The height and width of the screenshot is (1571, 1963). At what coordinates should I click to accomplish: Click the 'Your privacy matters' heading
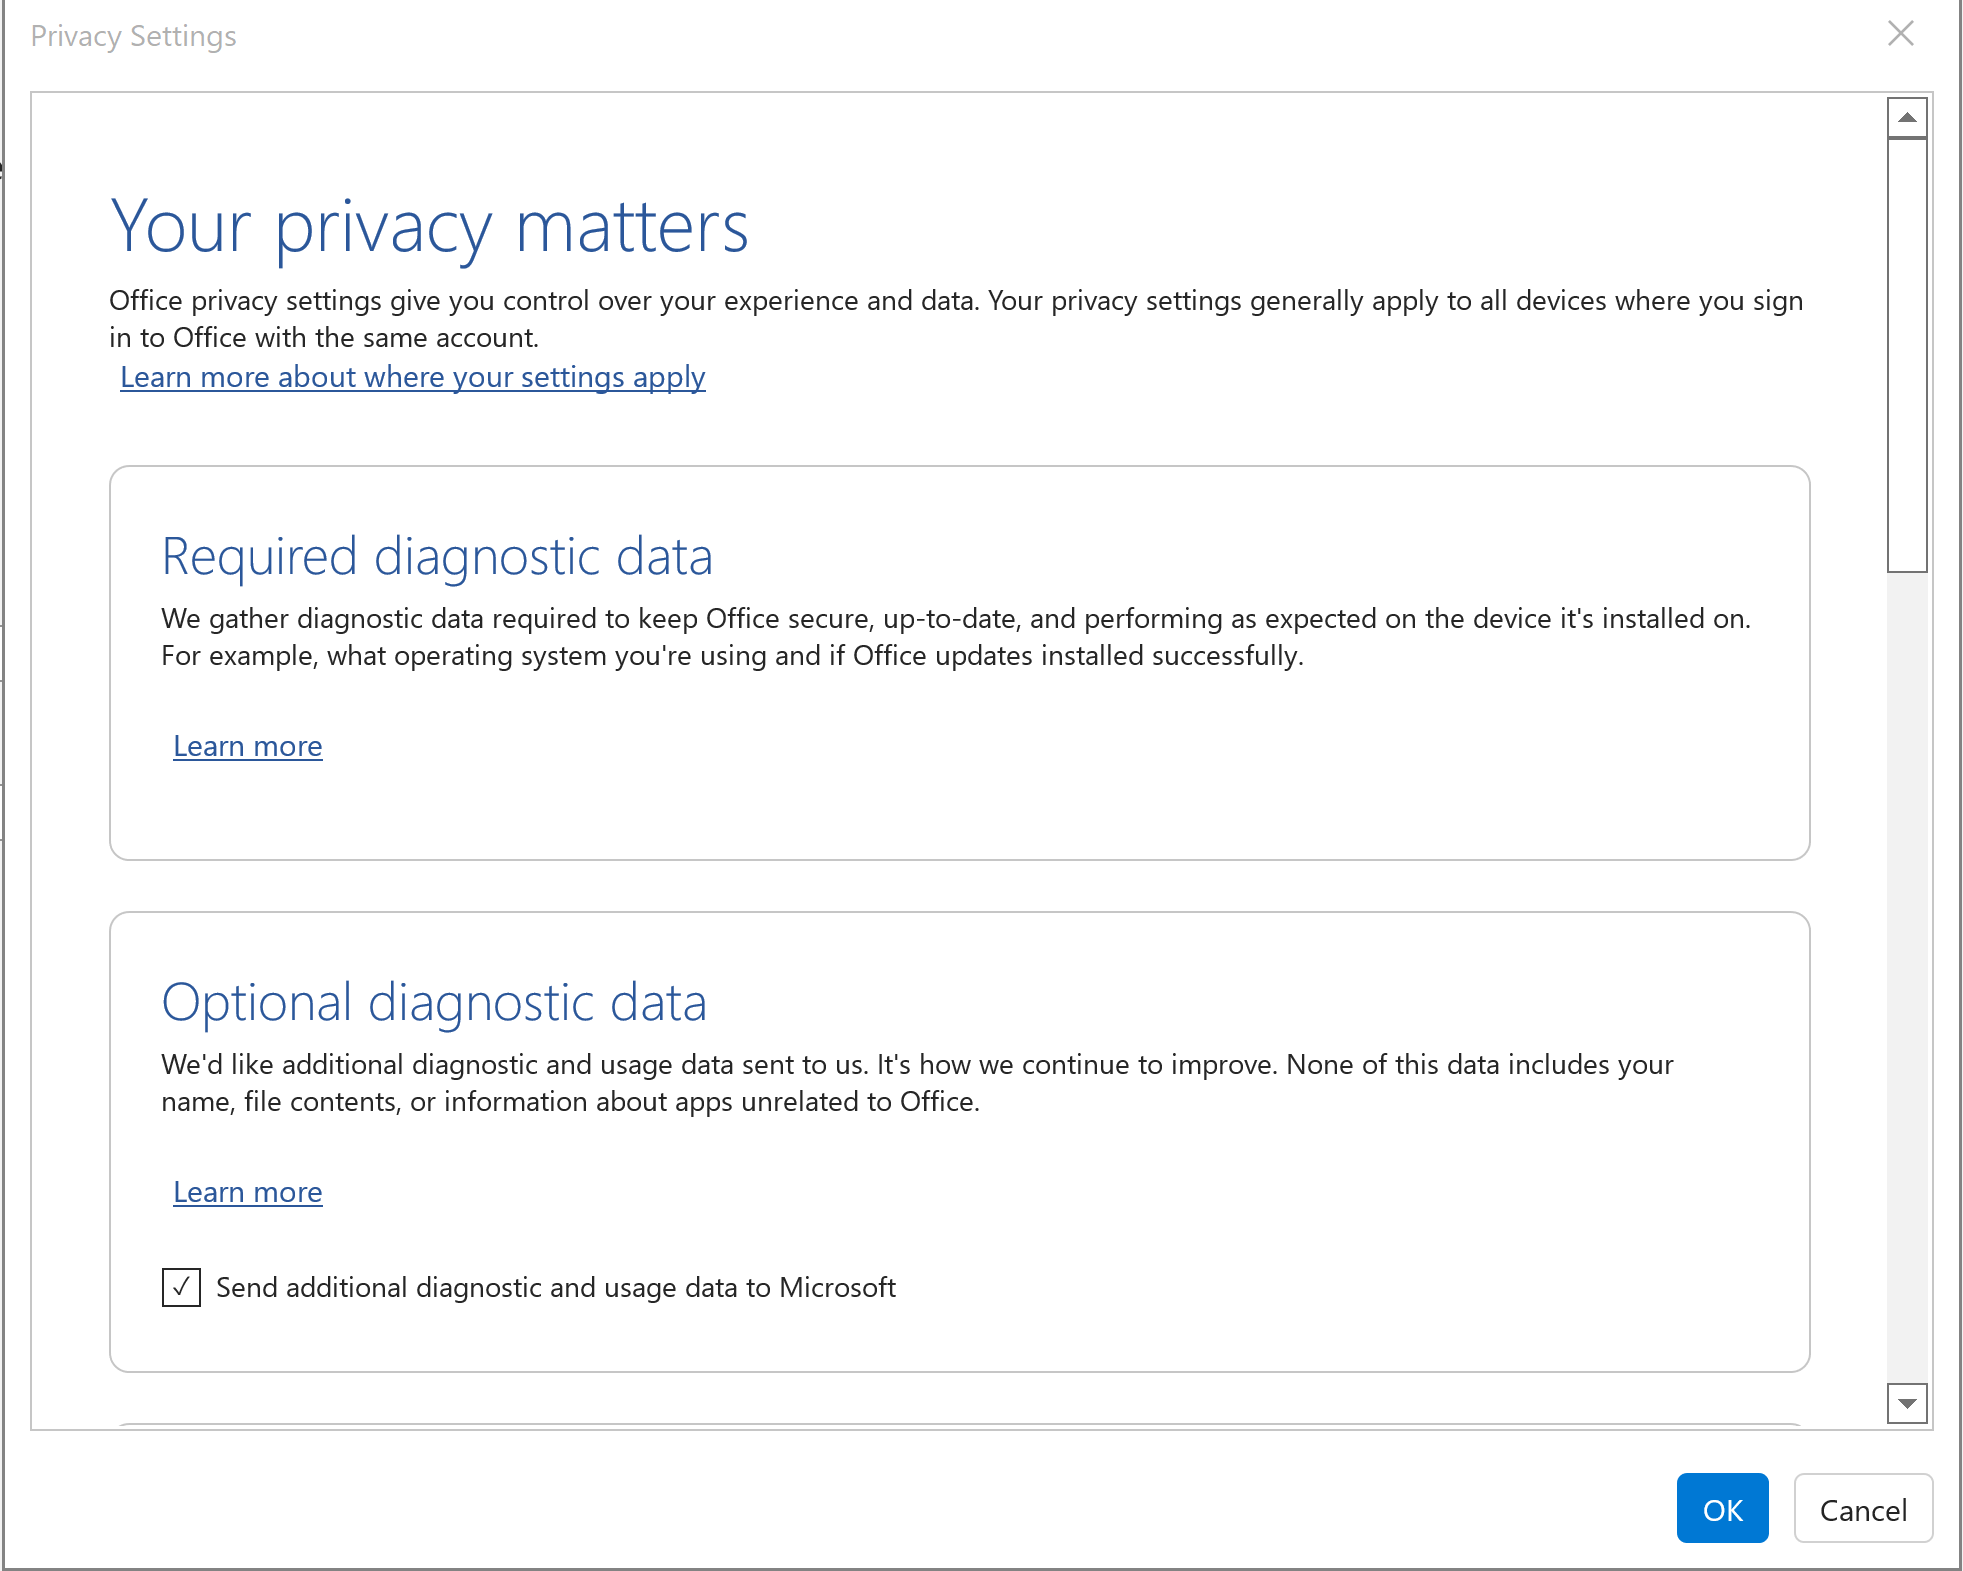430,228
